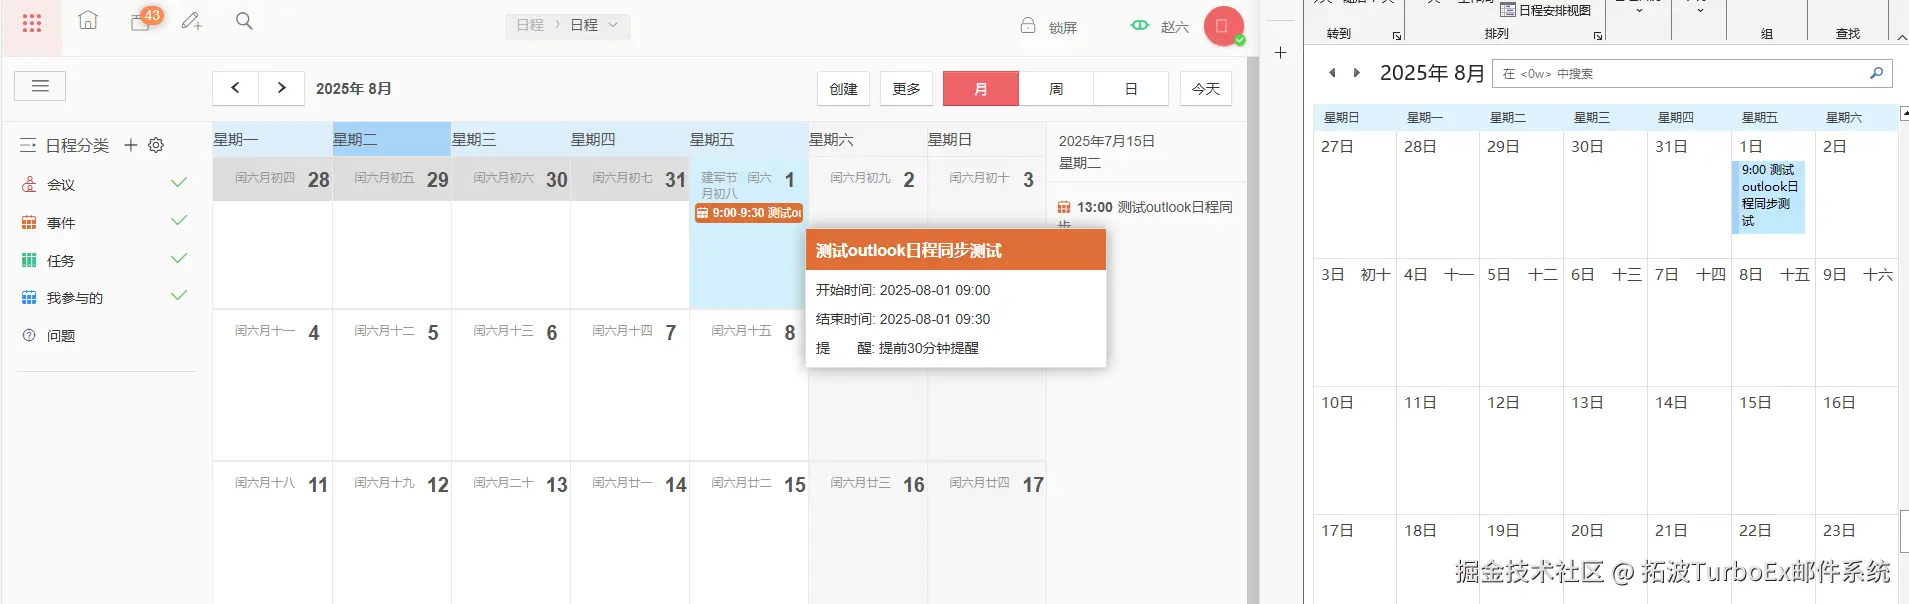Select 31日 in Outlook calendar

tap(1671, 147)
